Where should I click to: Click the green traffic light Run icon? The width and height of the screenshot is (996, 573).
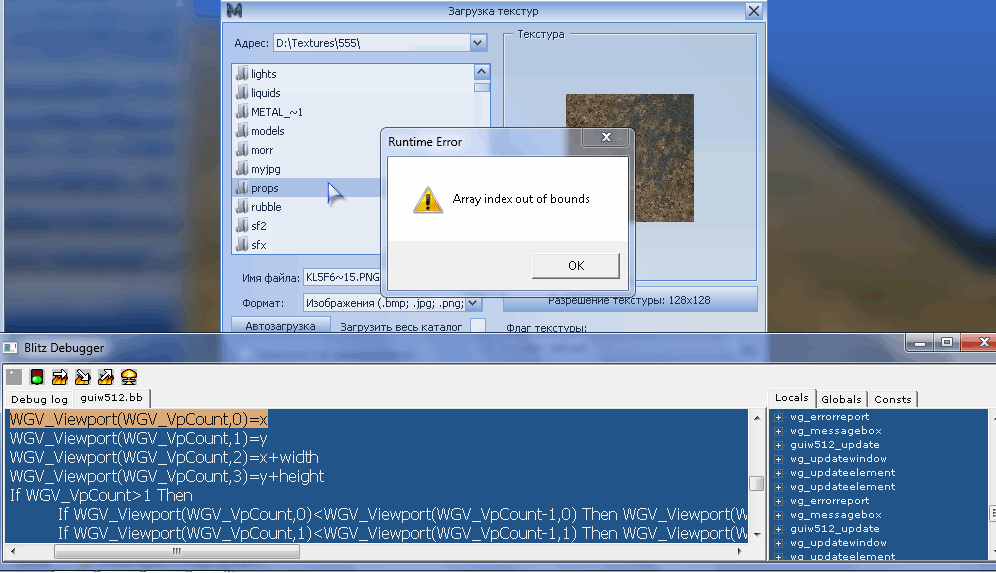click(x=37, y=377)
